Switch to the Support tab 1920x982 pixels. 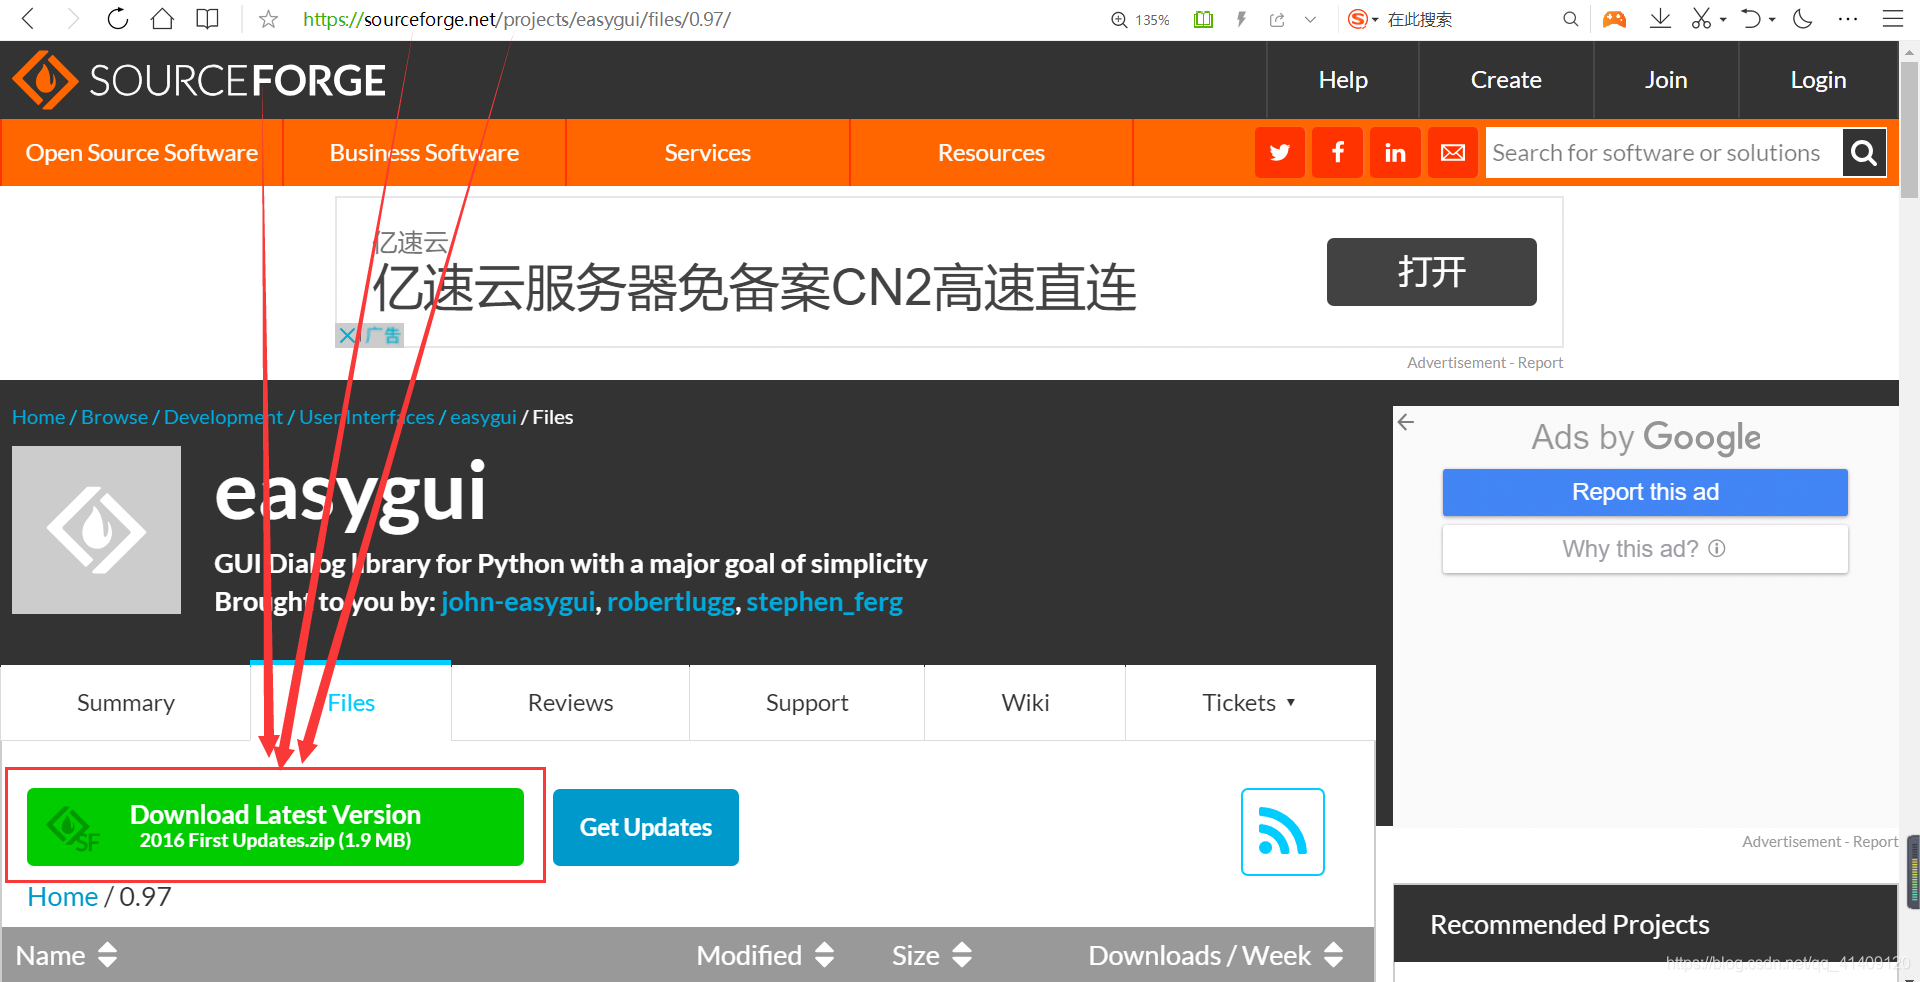[807, 703]
